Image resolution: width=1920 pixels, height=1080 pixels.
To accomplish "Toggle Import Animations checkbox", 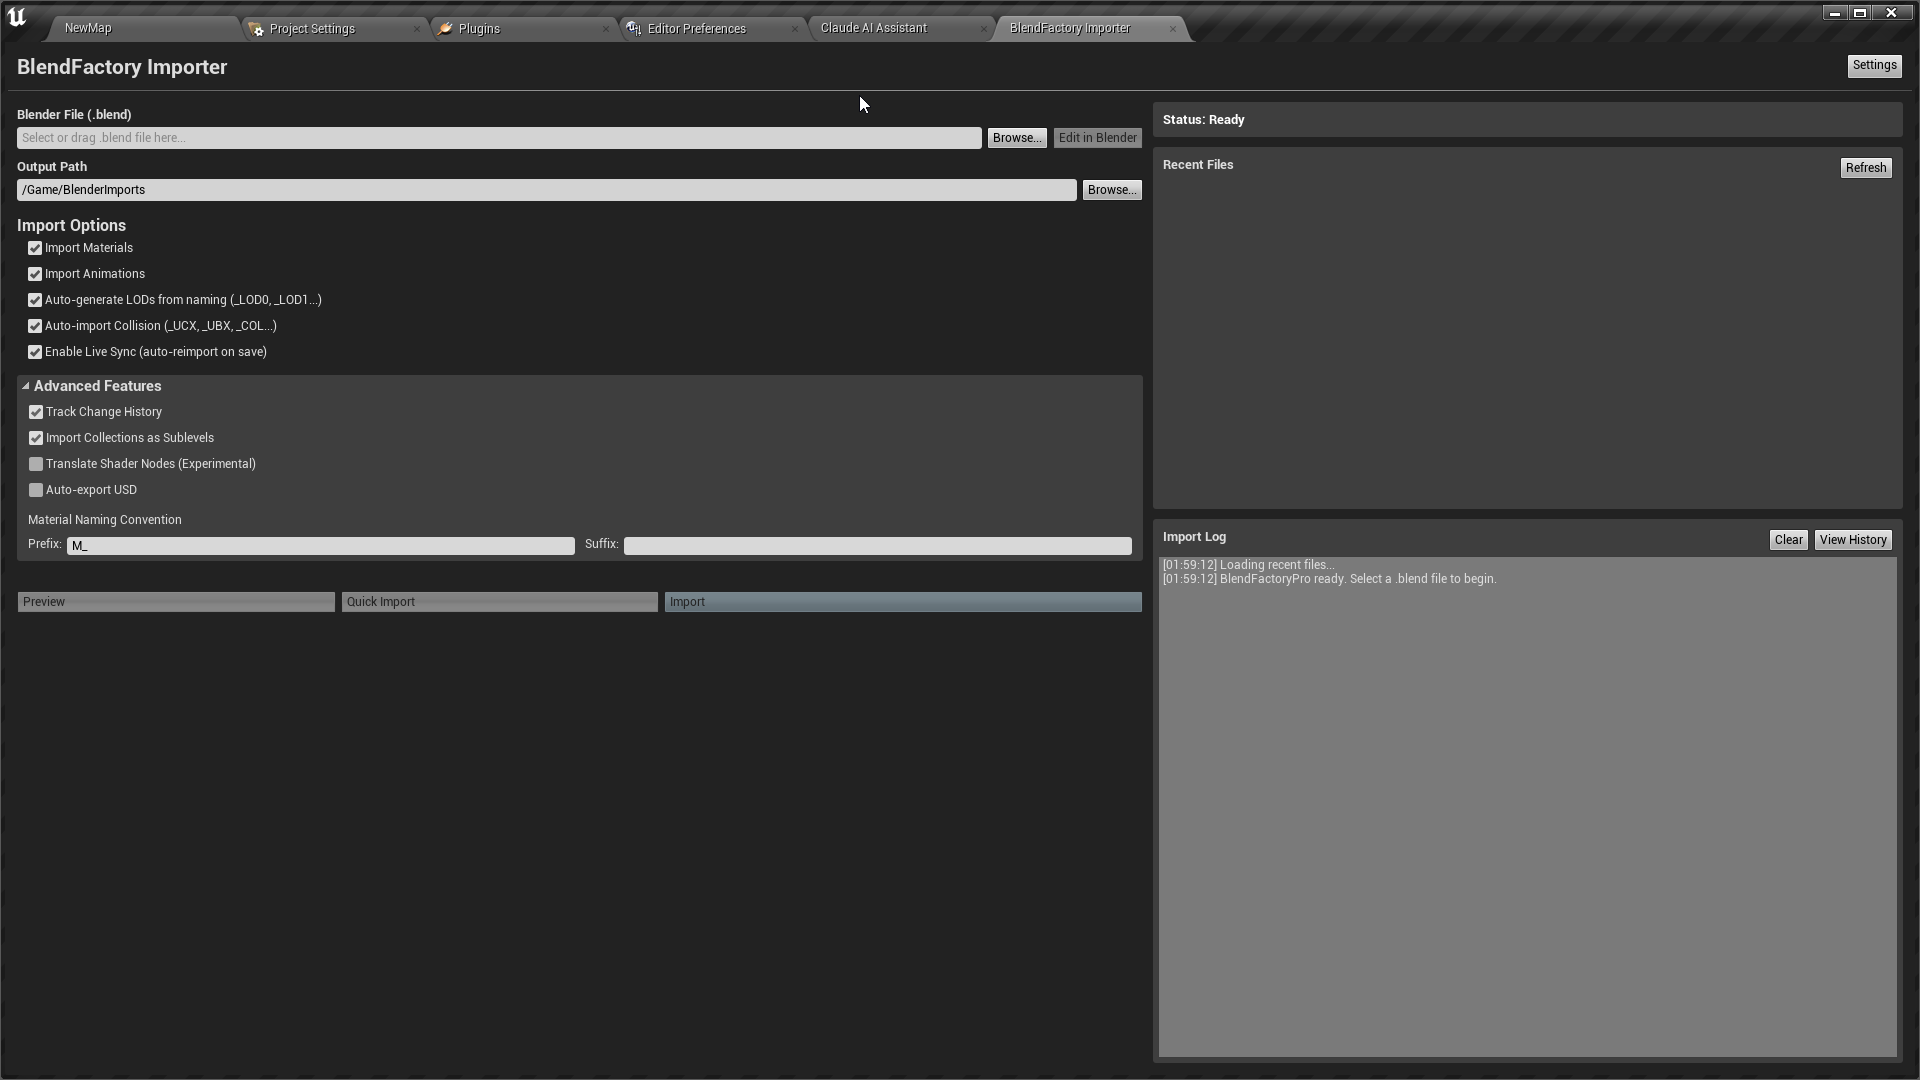I will click(35, 274).
